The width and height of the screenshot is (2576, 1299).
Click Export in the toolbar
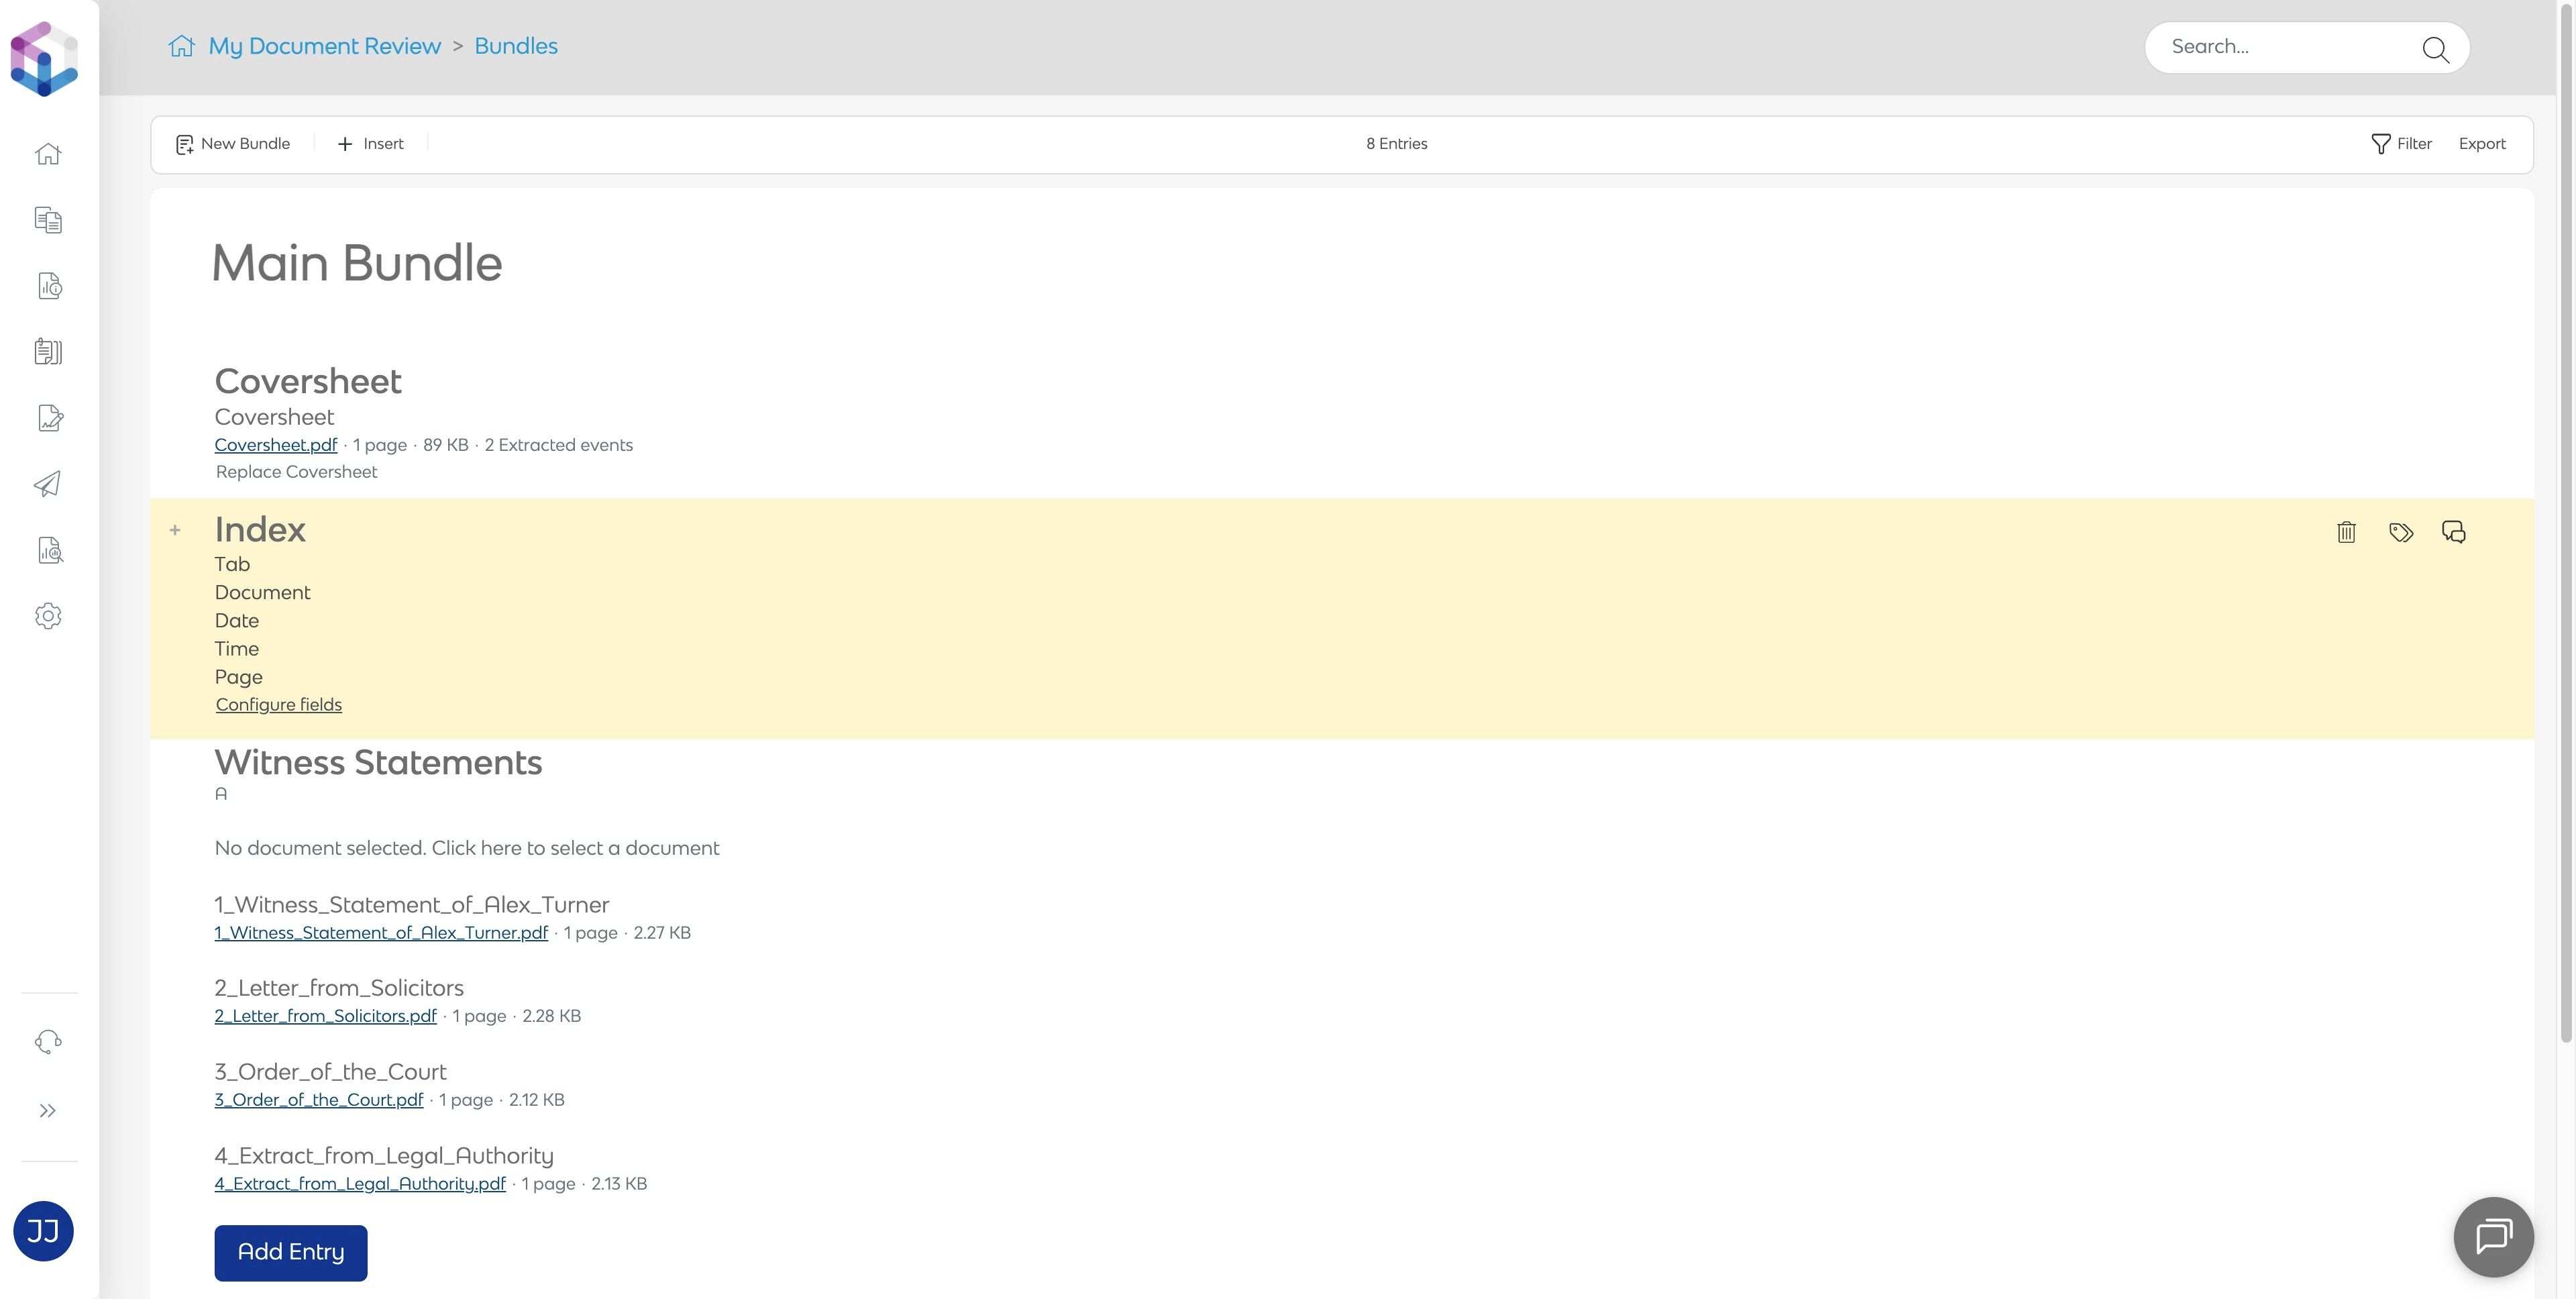(x=2481, y=144)
